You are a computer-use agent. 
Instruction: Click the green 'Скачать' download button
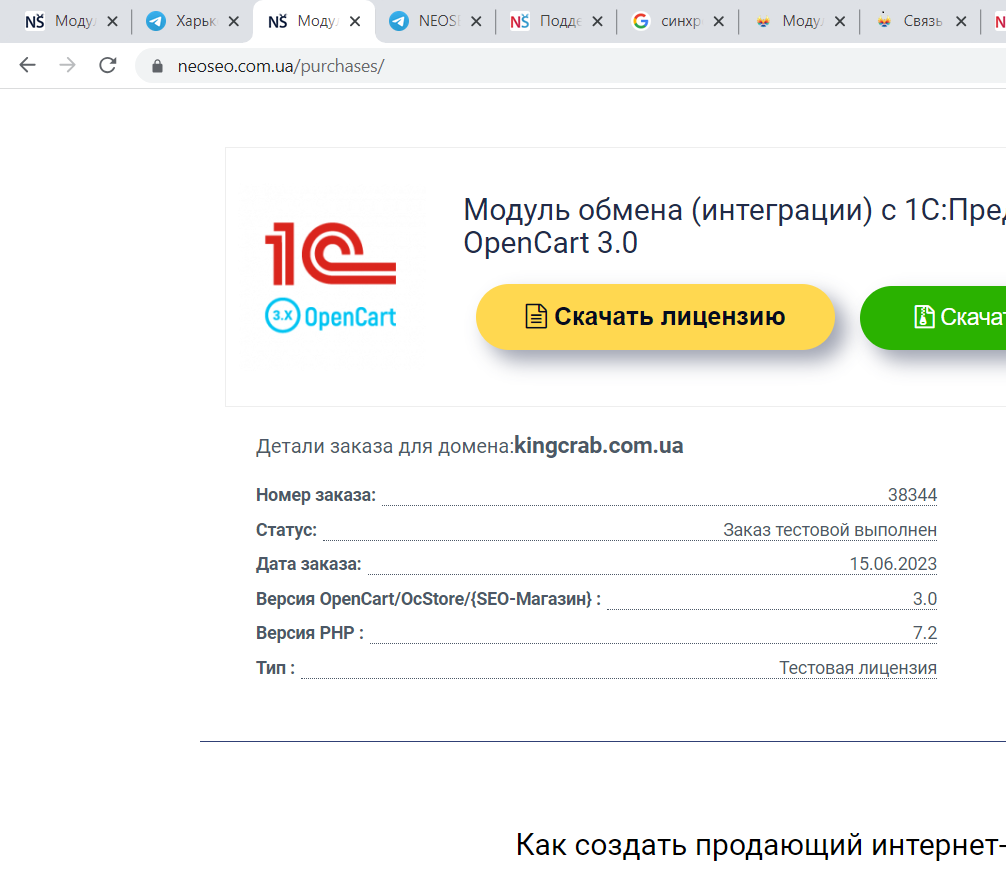click(x=934, y=318)
